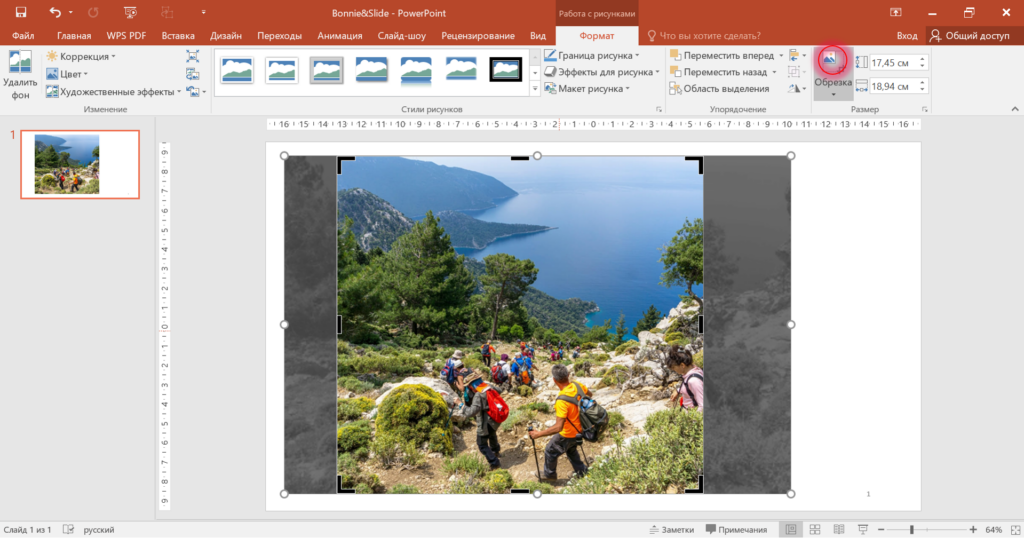The height and width of the screenshot is (538, 1024).
Task: Open Эффекты для рисунка dropdown
Action: 602,72
